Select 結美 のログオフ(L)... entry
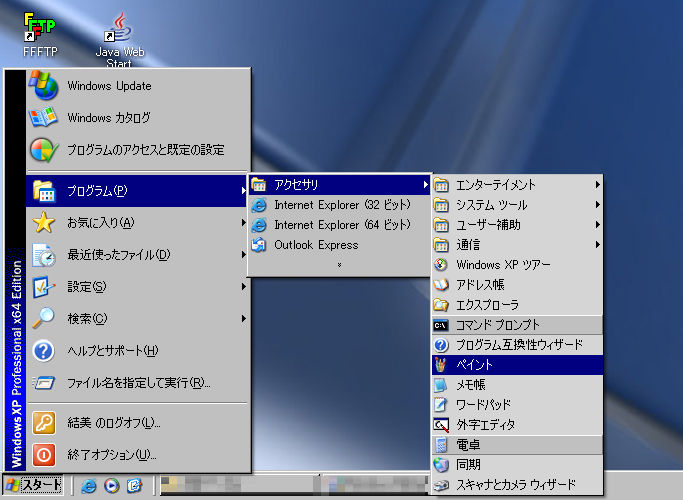The height and width of the screenshot is (500, 683). tap(139, 423)
